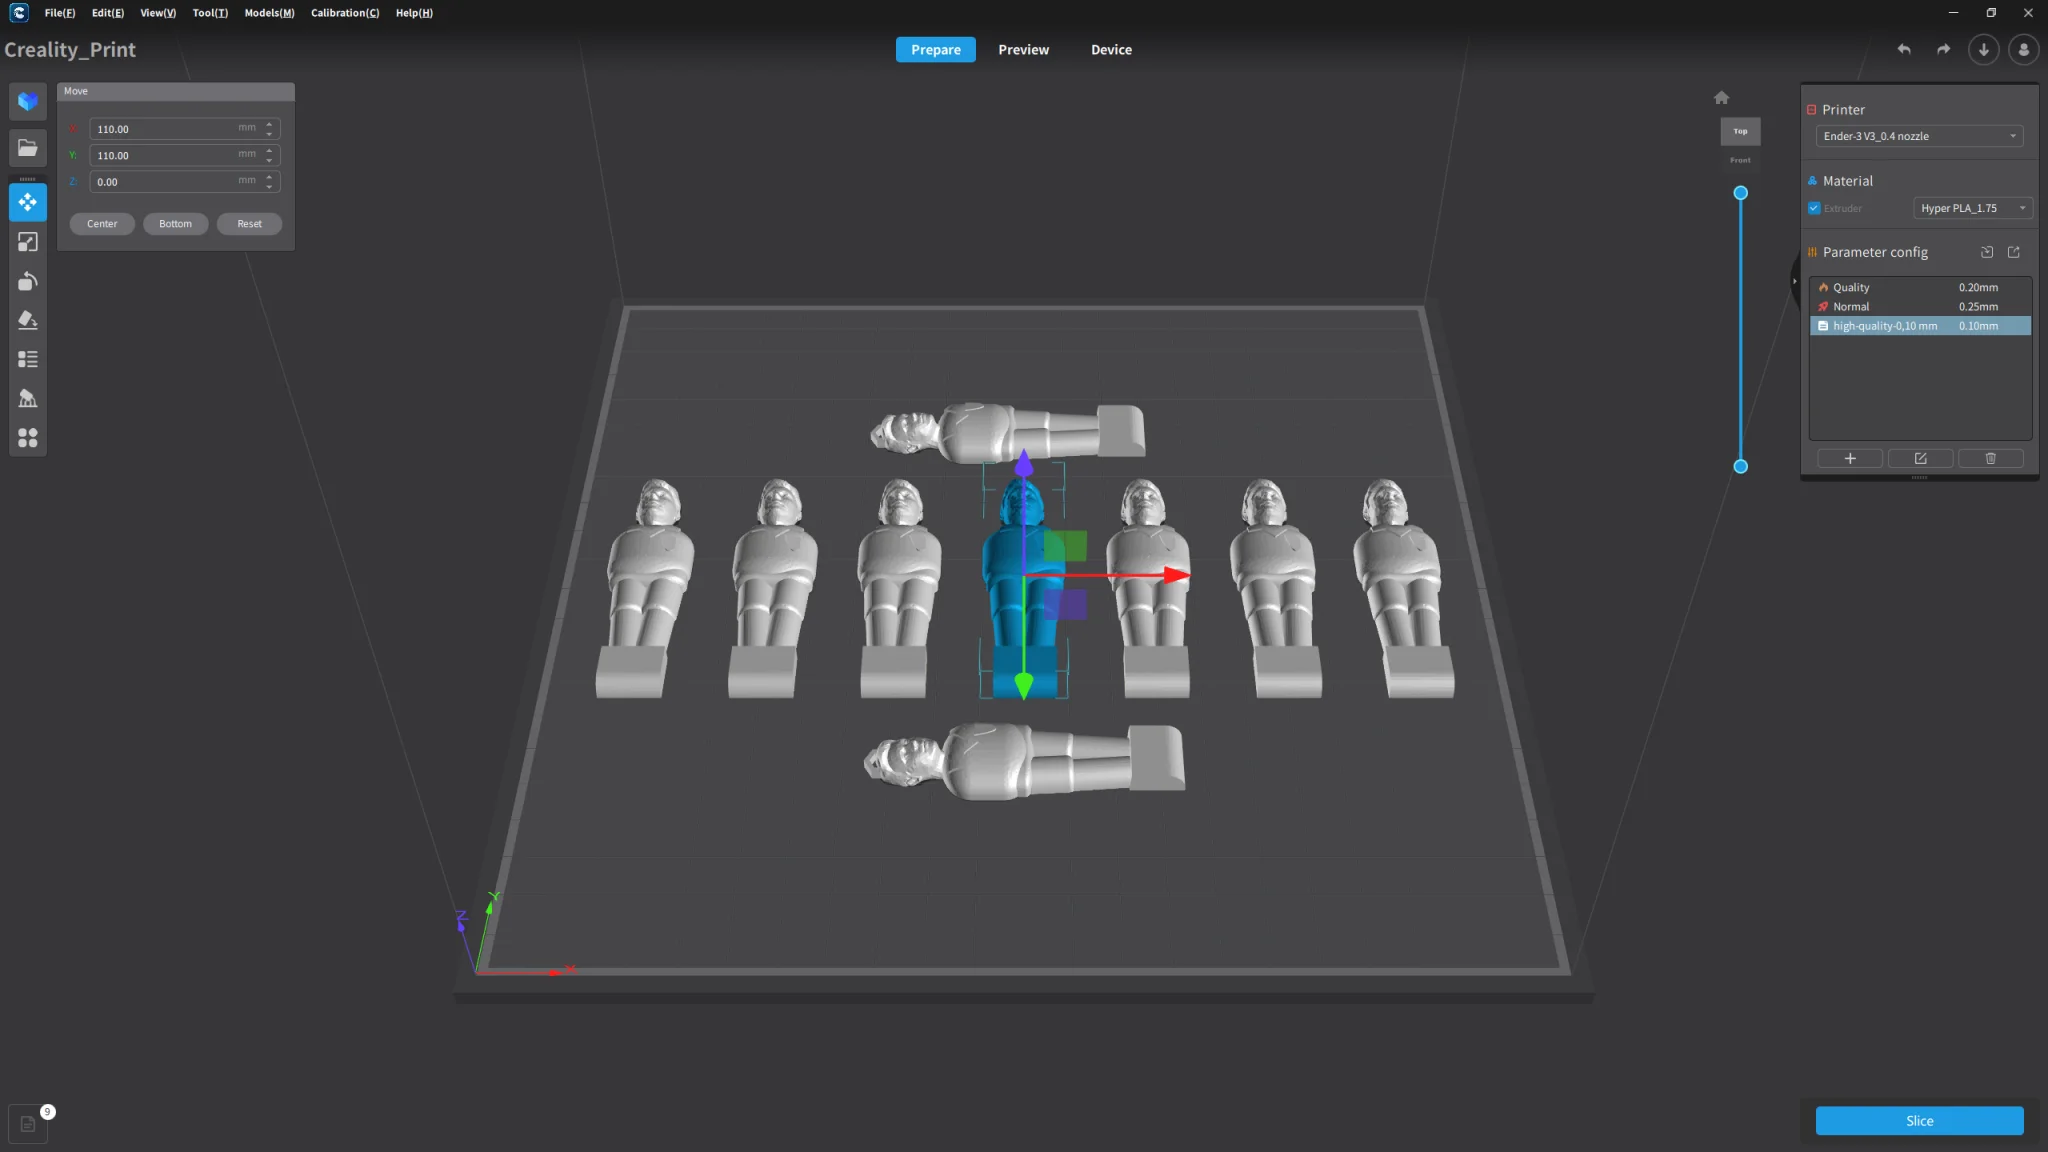Select the Scale tool in left toolbar
The width and height of the screenshot is (2048, 1152).
click(27, 242)
